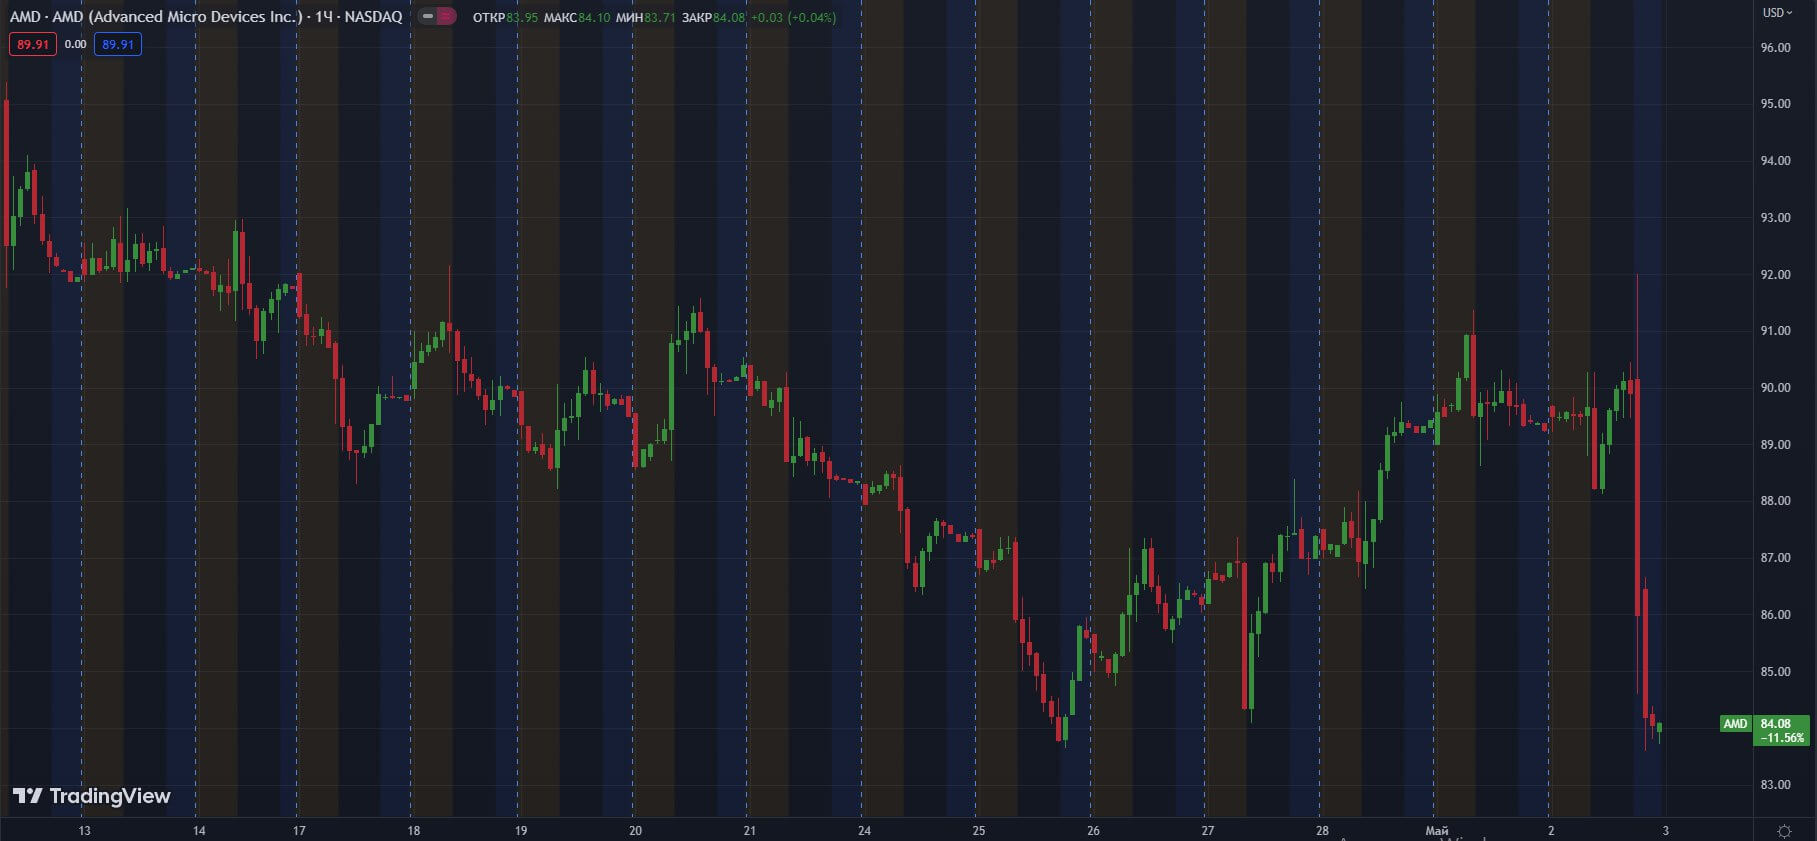This screenshot has width=1817, height=841.
Task: Click the spread value 0.00
Action: click(75, 44)
